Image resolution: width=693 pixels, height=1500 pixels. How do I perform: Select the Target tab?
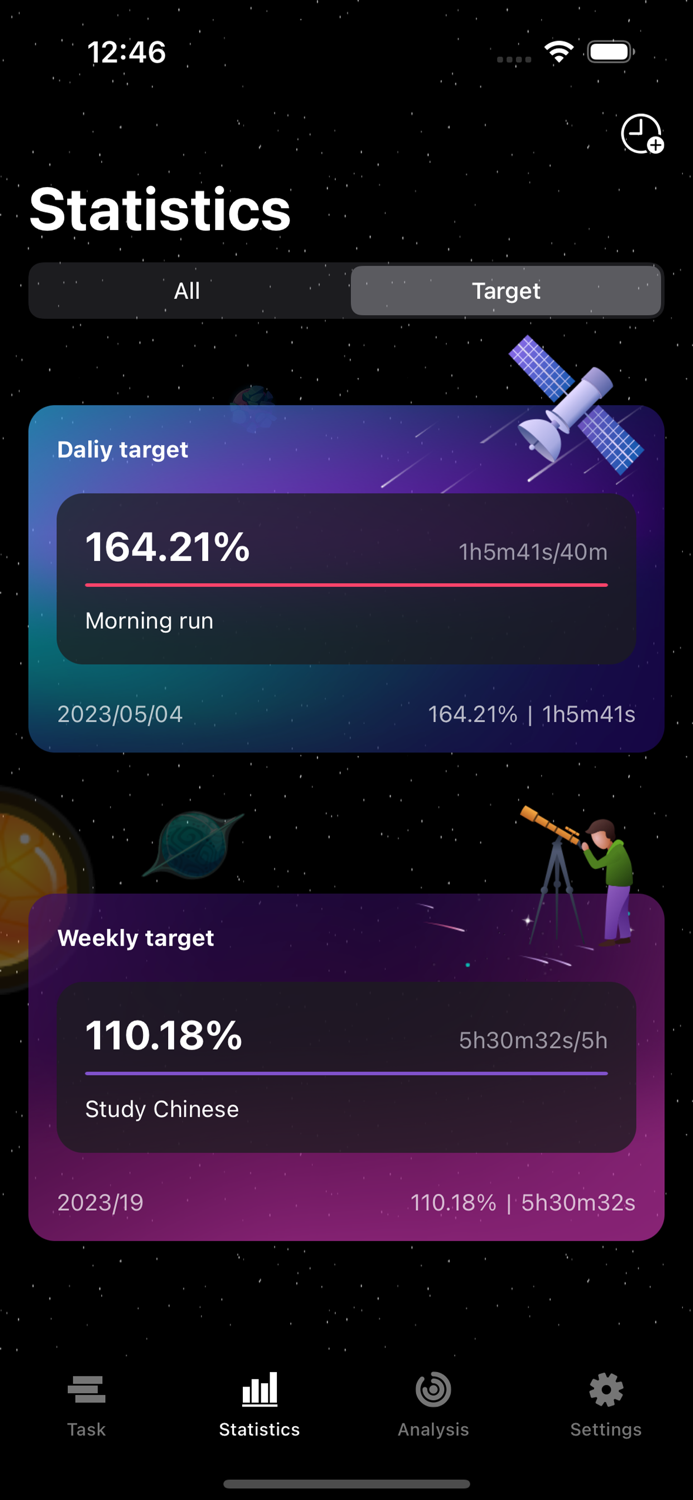[x=506, y=291]
